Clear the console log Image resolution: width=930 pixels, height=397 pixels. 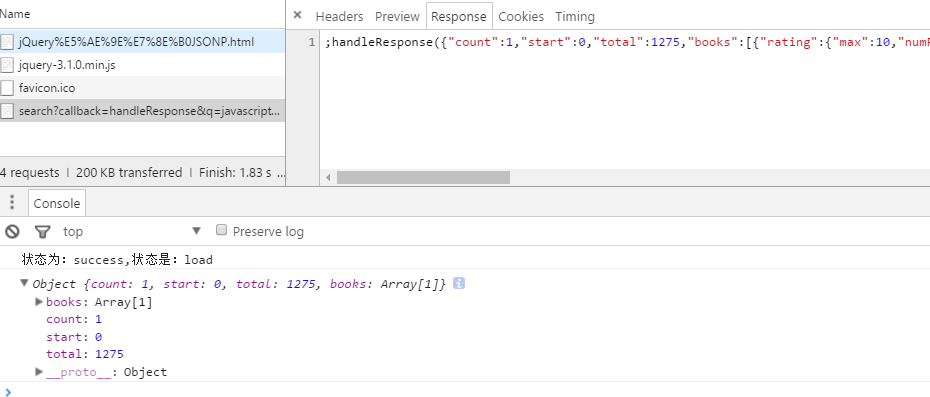tap(12, 231)
